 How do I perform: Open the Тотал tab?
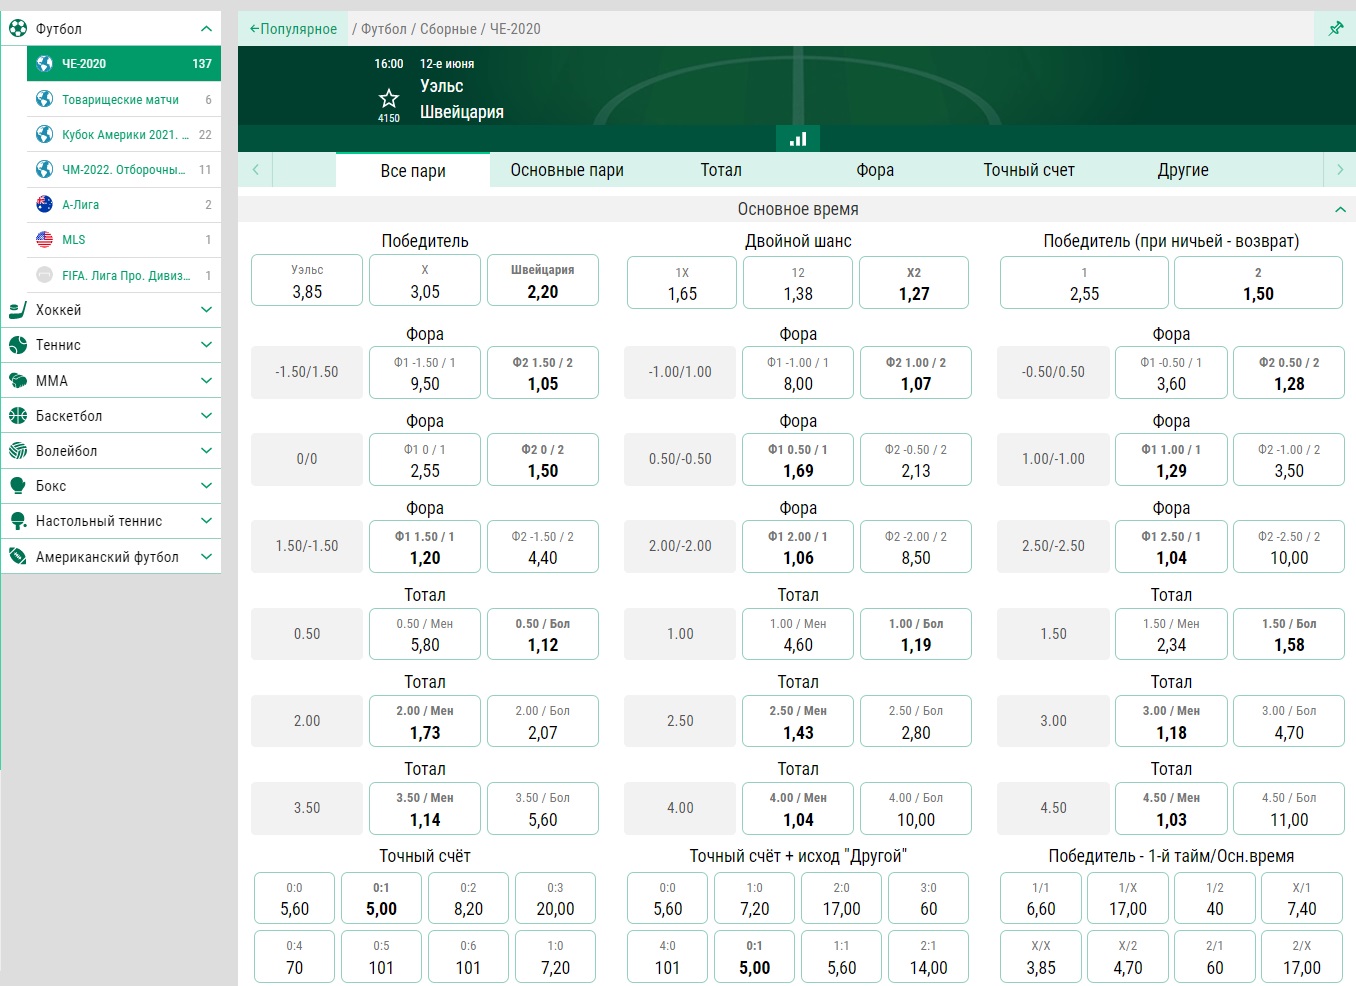pyautogui.click(x=721, y=170)
